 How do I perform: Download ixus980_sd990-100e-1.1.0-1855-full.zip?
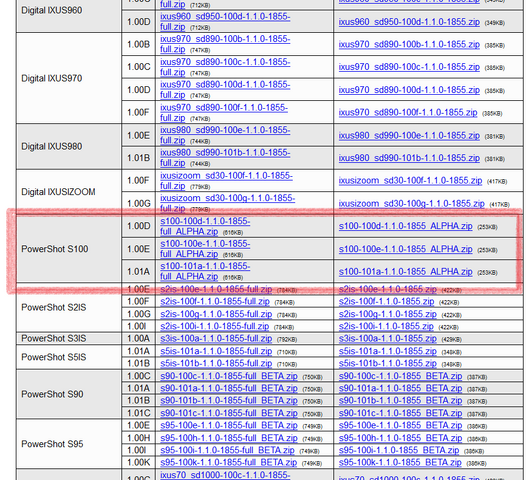[x=225, y=135]
